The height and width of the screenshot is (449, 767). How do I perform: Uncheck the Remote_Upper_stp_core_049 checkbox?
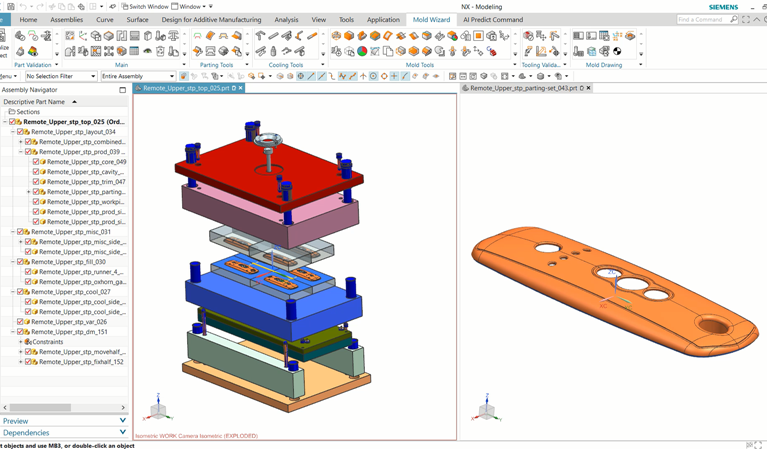(x=36, y=161)
